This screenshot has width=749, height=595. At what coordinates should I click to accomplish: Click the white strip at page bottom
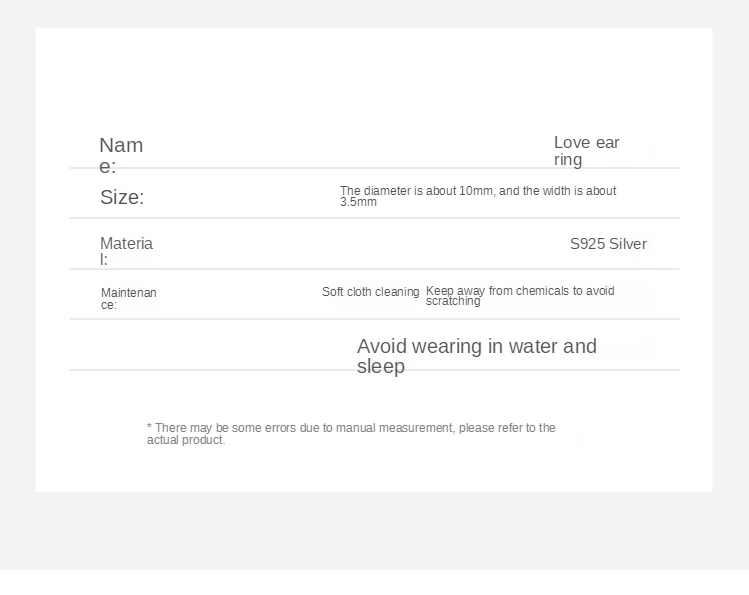[374, 583]
